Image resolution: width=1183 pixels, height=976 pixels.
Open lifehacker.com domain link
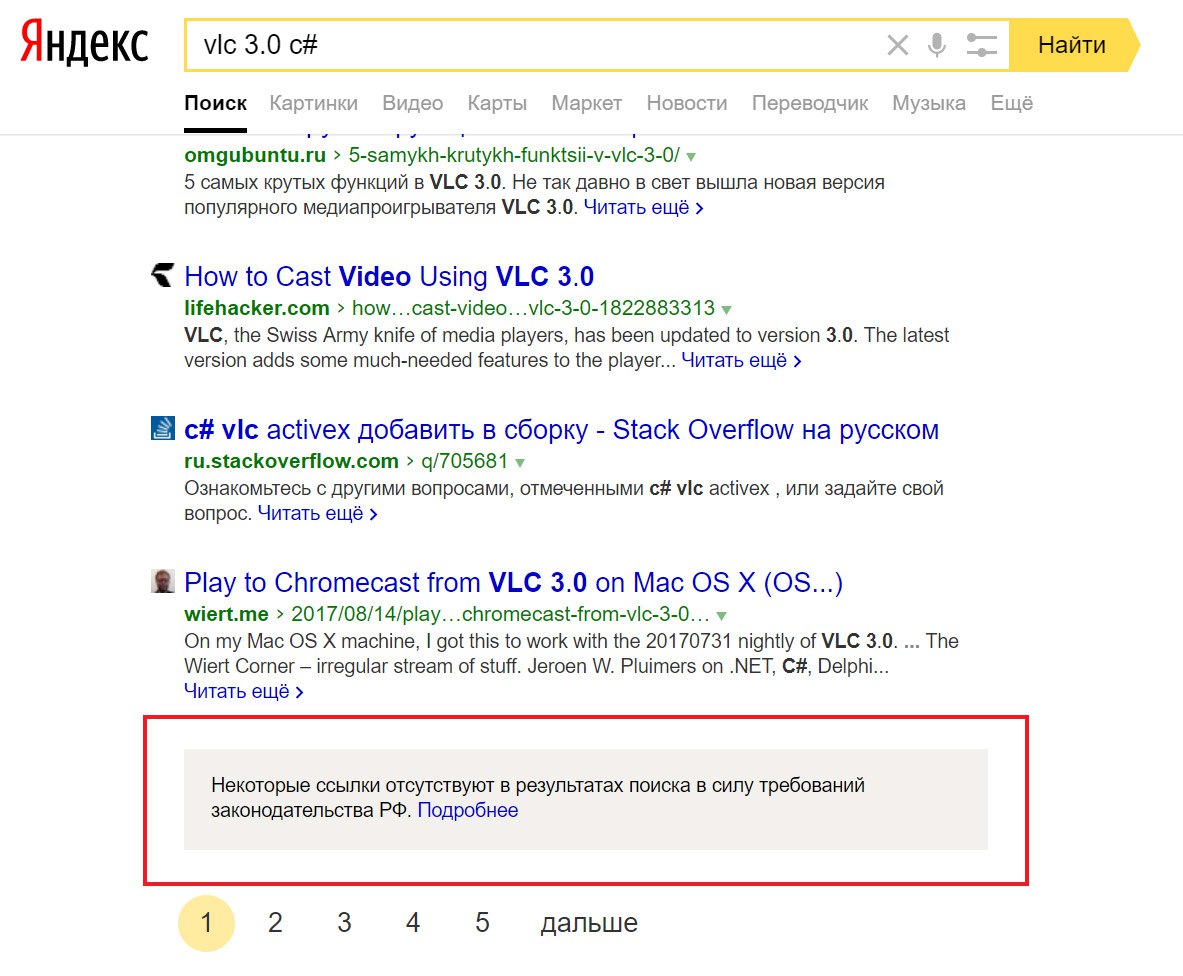tap(257, 308)
